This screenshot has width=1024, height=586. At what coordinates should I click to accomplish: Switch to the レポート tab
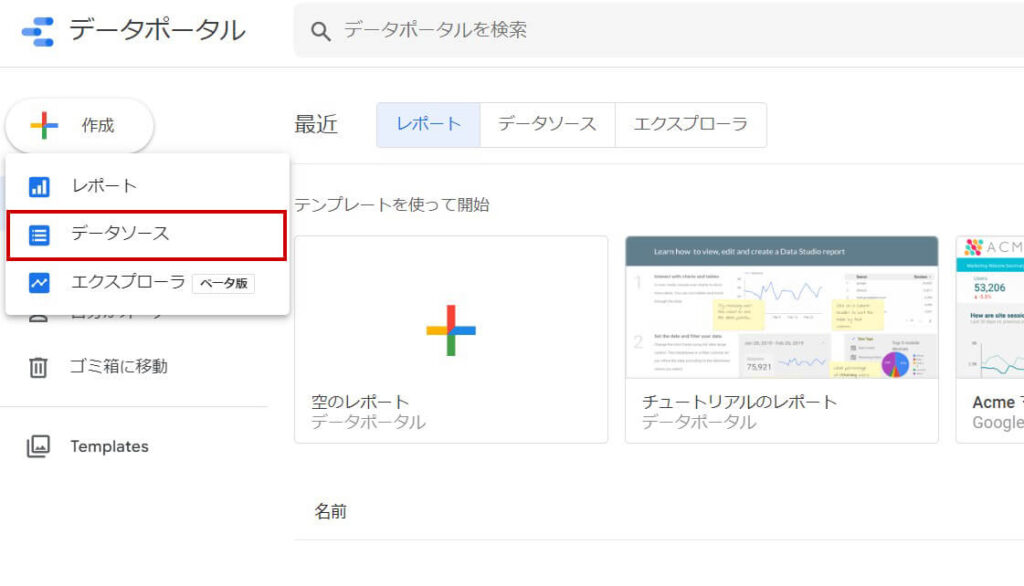pos(428,124)
